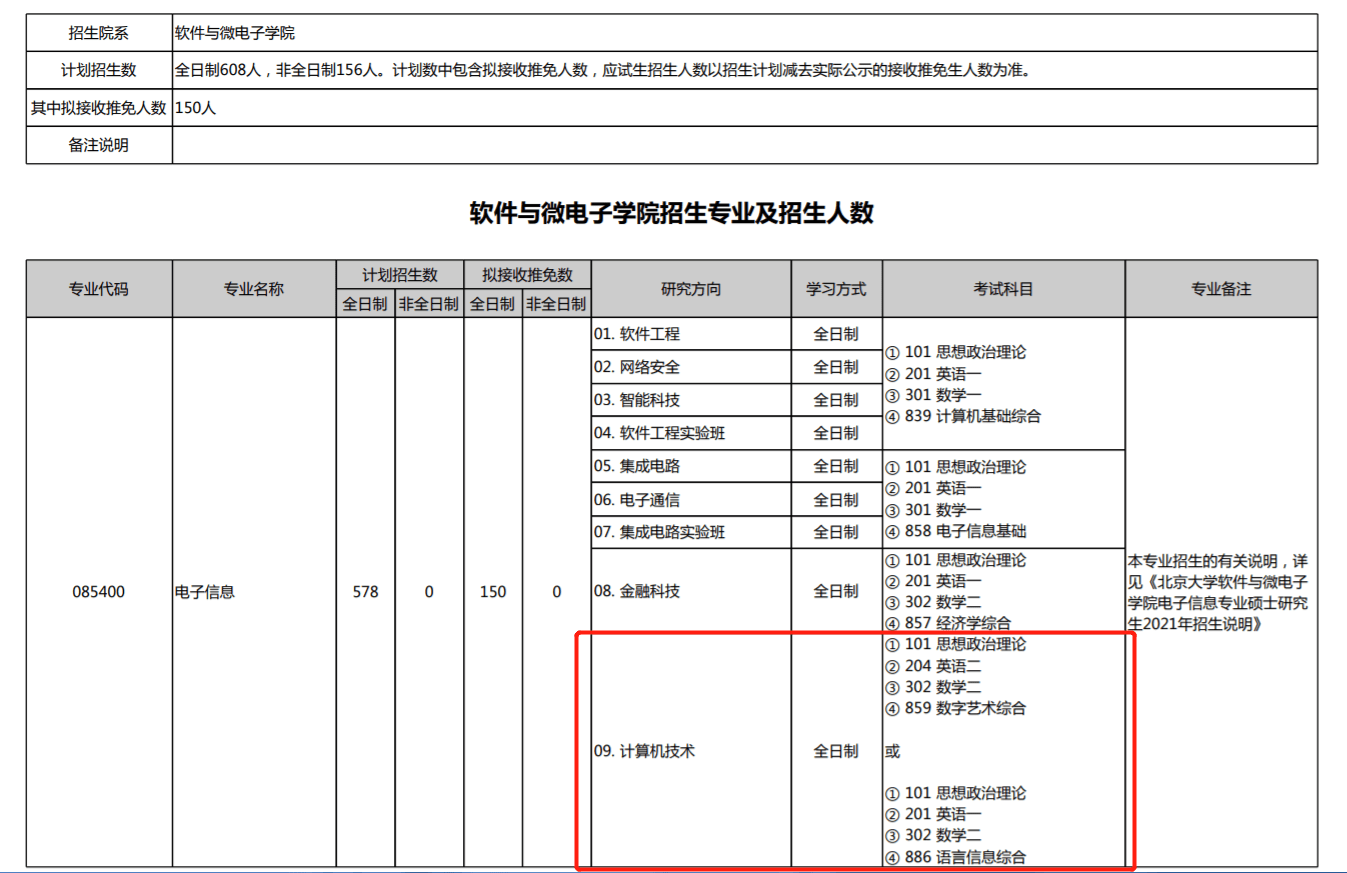Click the 计划招生数 label in the top table
The image size is (1347, 873).
[x=99, y=70]
